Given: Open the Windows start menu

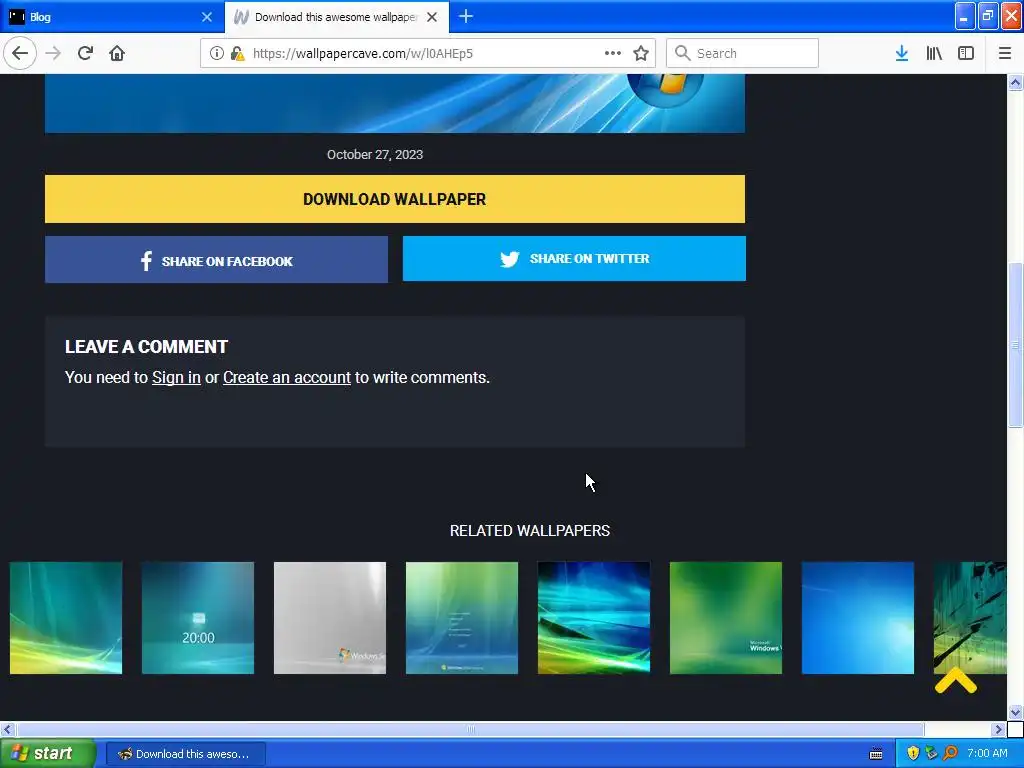Looking at the screenshot, I should point(47,753).
